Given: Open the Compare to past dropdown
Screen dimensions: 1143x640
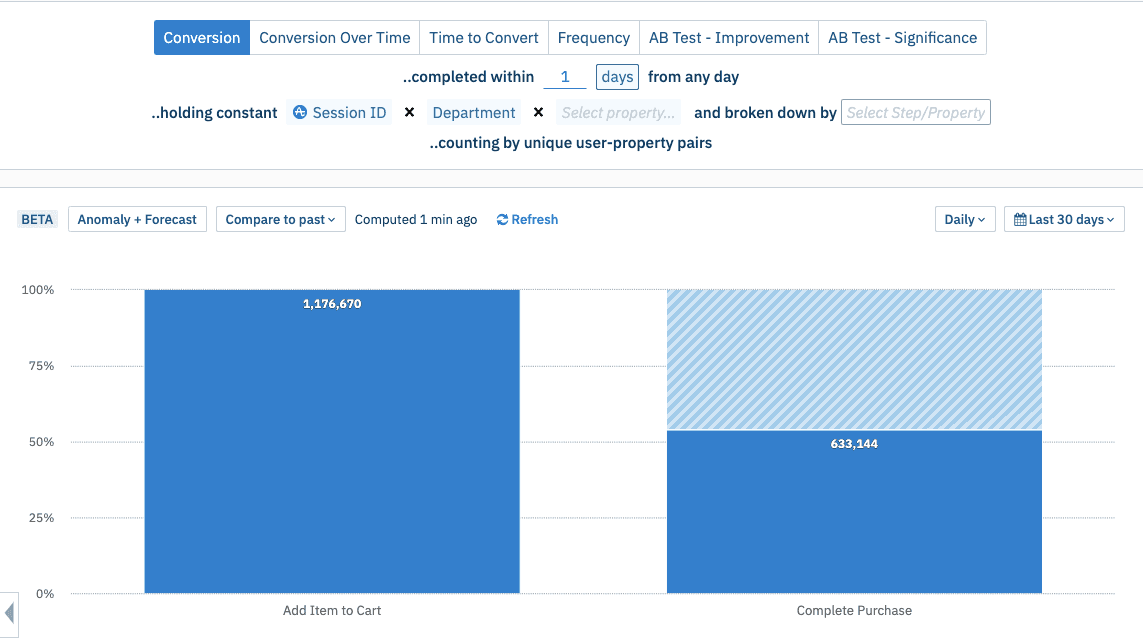Looking at the screenshot, I should pyautogui.click(x=280, y=219).
